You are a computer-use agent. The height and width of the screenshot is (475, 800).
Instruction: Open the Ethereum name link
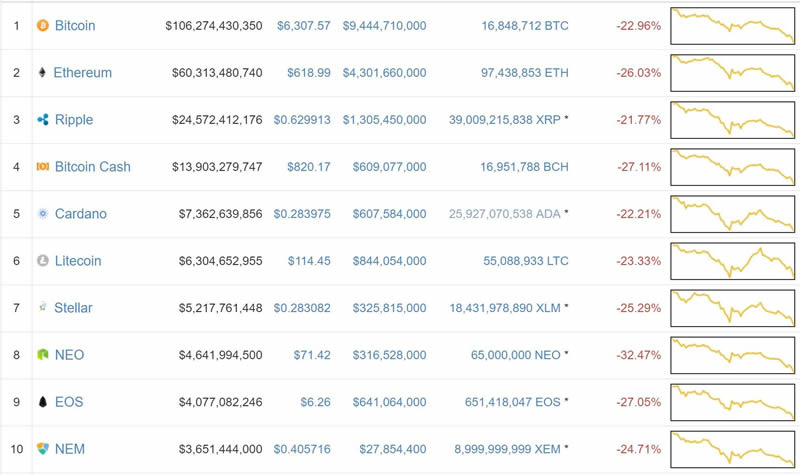(x=82, y=72)
